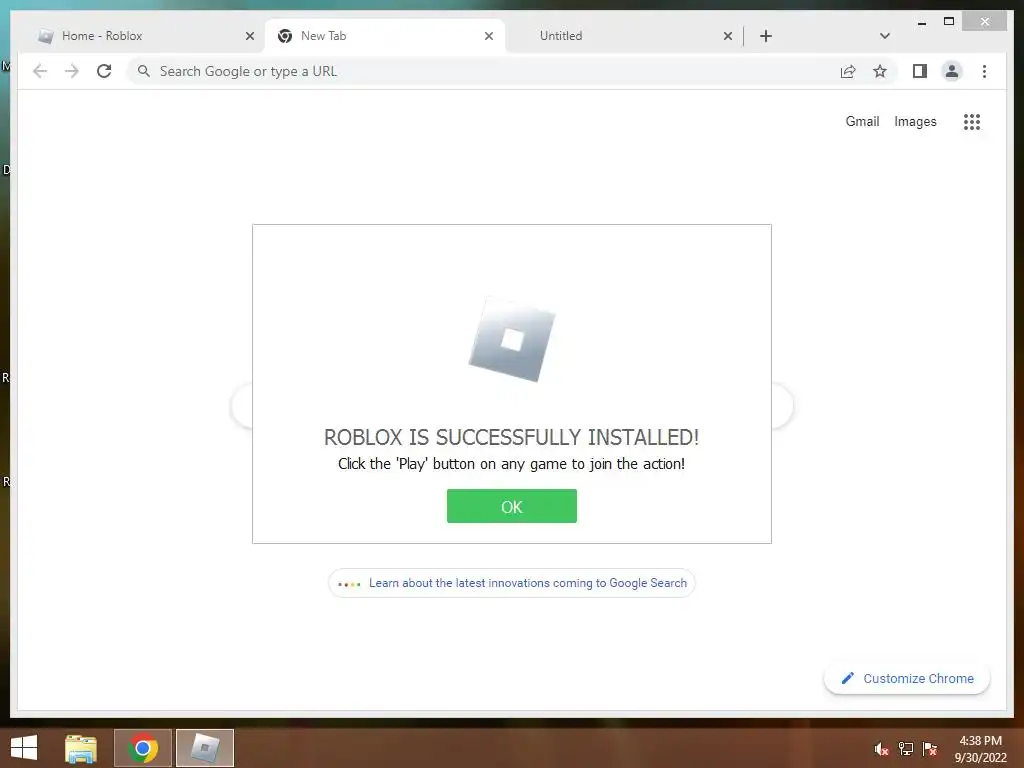1024x768 pixels.
Task: Open the Google apps grid
Action: pyautogui.click(x=972, y=121)
